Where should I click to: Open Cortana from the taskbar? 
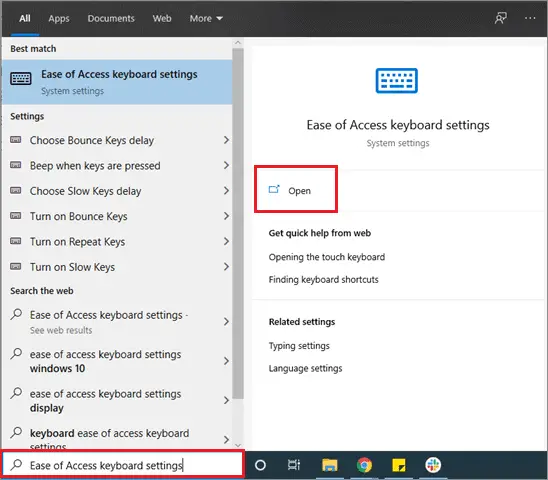click(260, 465)
